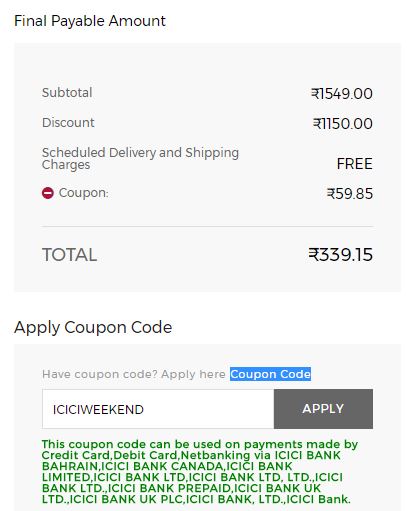Click the Coupon: label text
Screen dimensions: 407x511
pyautogui.click(x=84, y=193)
